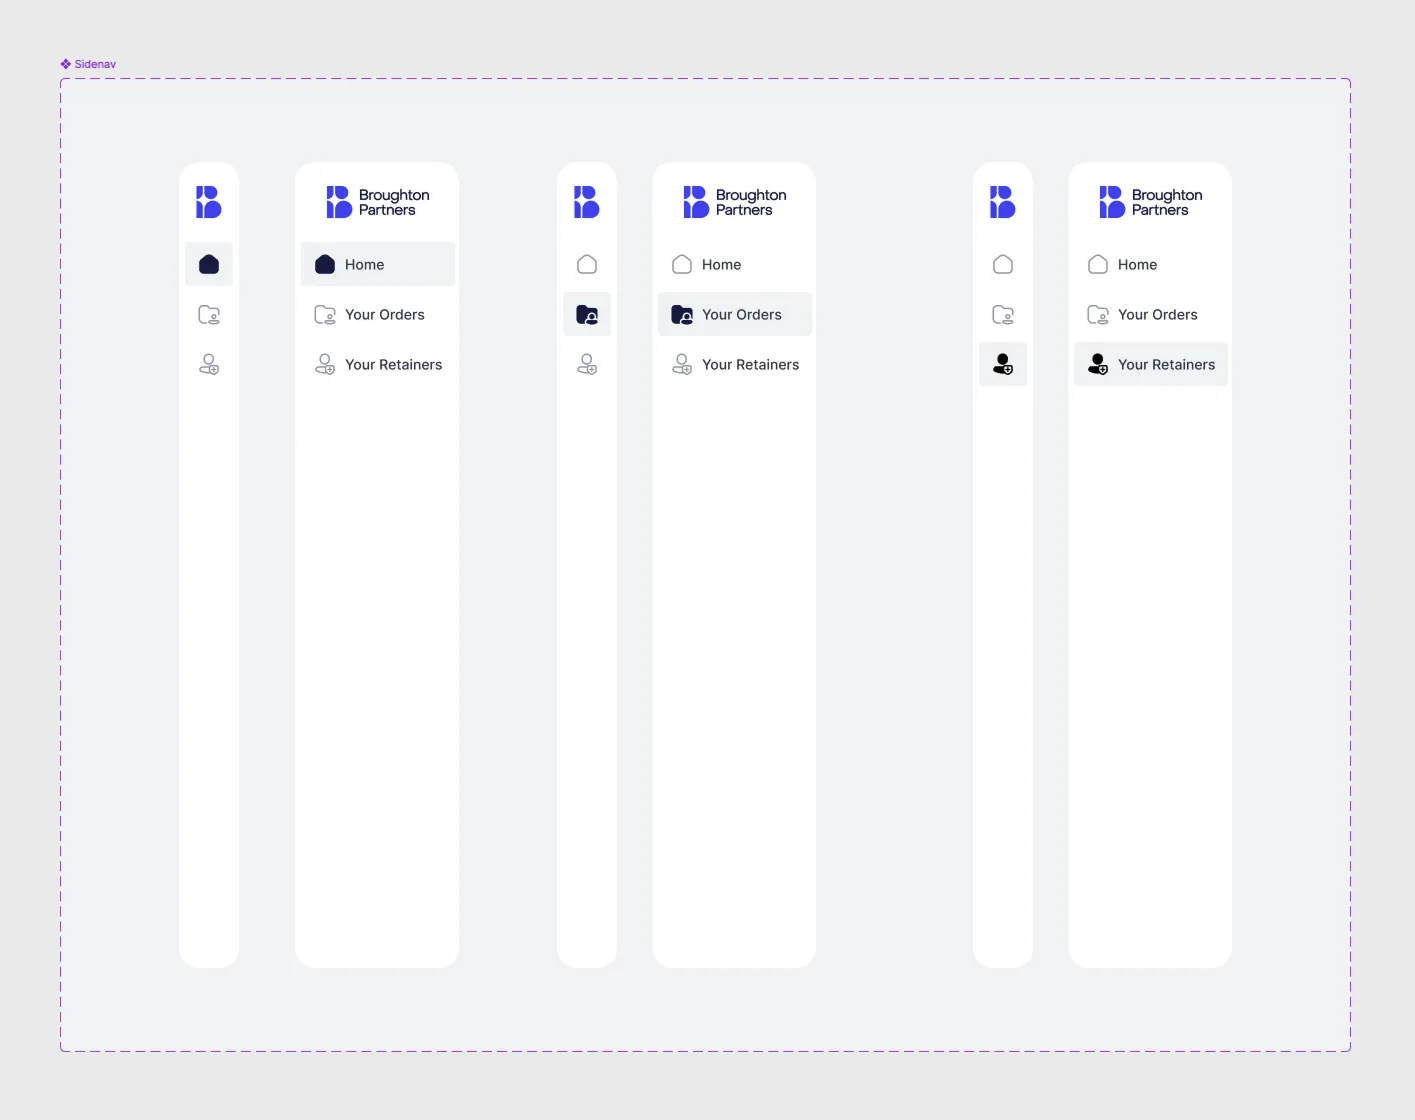Click filled Orders folder icon in collapsed sidenav
This screenshot has height=1120, width=1415.
[587, 314]
